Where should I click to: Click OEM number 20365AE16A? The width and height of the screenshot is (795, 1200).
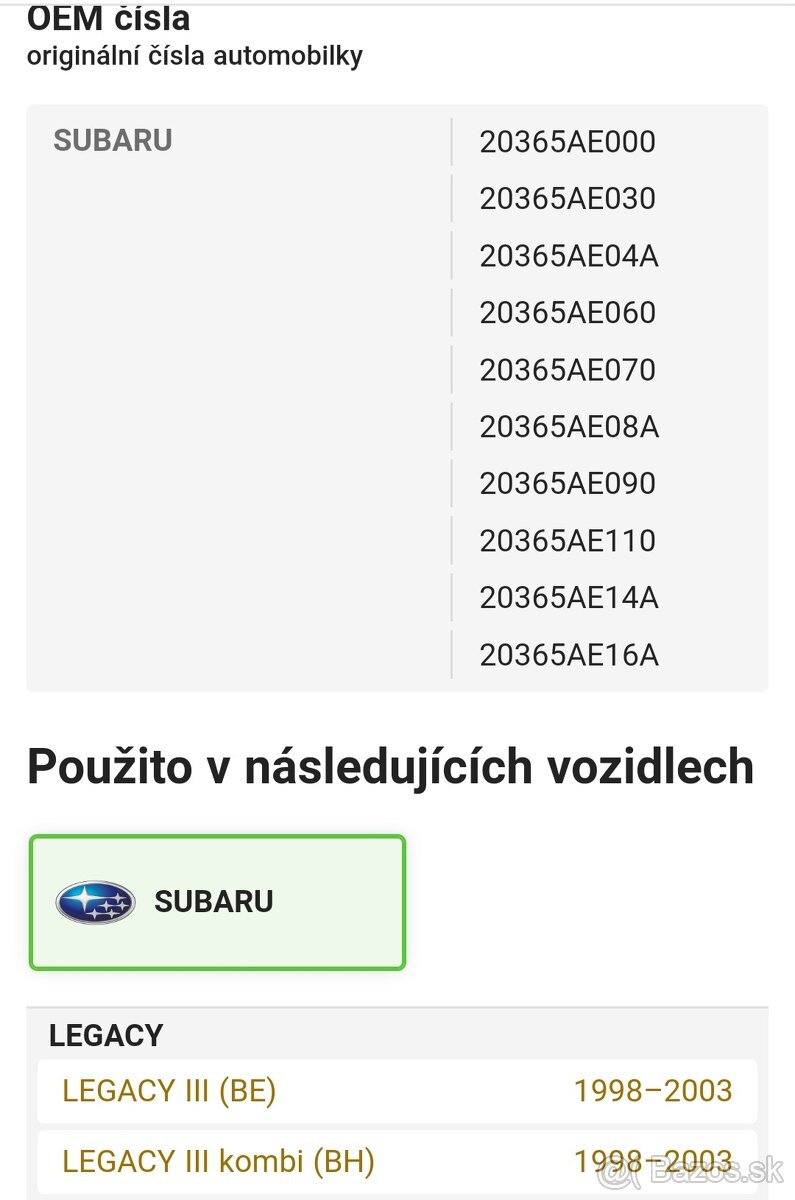568,655
